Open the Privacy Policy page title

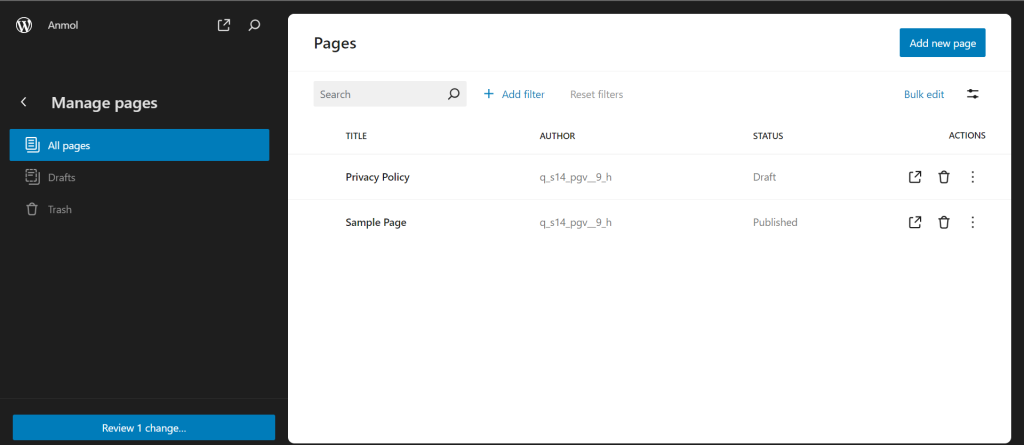377,177
